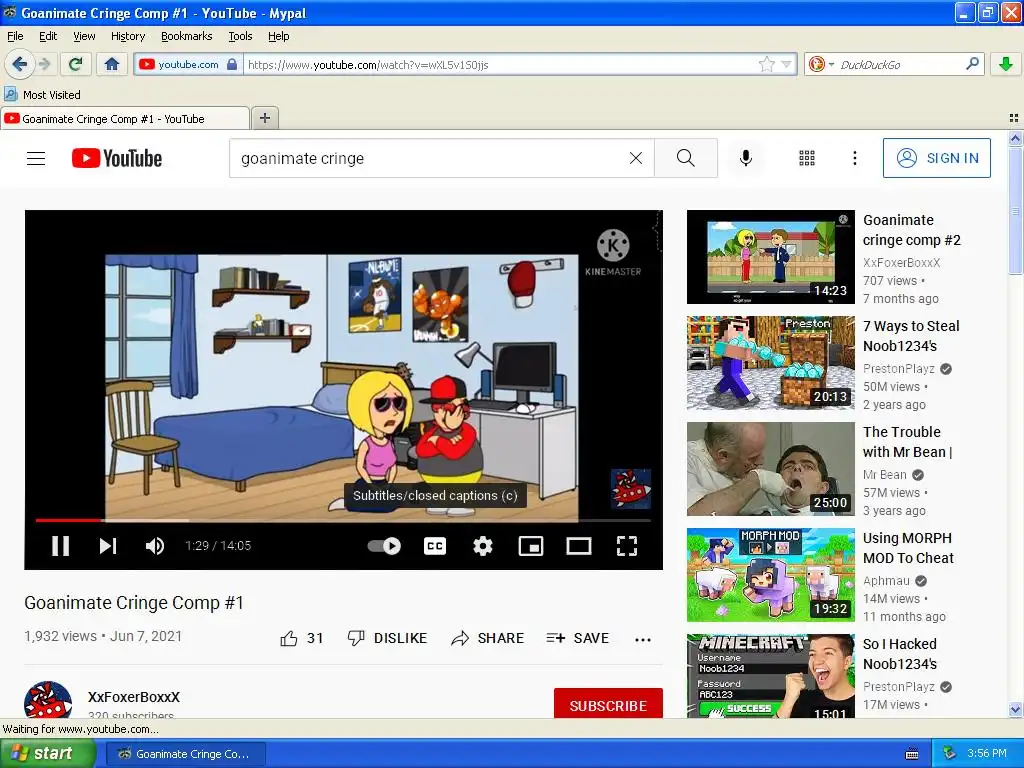Click the video progress bar
This screenshot has width=1024, height=768.
tap(344, 520)
